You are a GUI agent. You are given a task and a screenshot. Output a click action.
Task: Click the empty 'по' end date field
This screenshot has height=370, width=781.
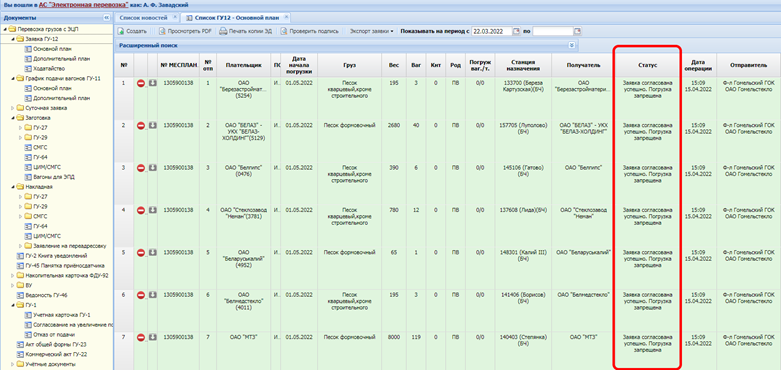tap(553, 31)
